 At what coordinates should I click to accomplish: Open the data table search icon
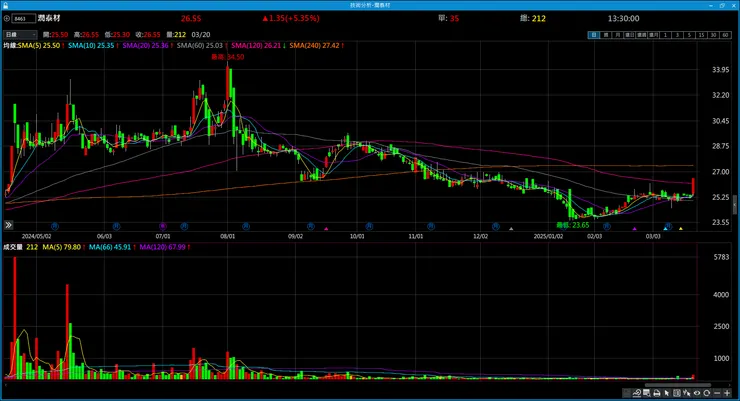tap(647, 393)
